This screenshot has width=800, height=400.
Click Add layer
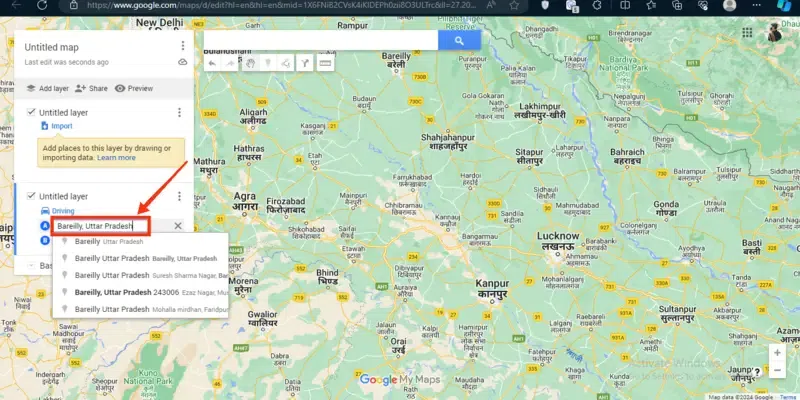47,88
